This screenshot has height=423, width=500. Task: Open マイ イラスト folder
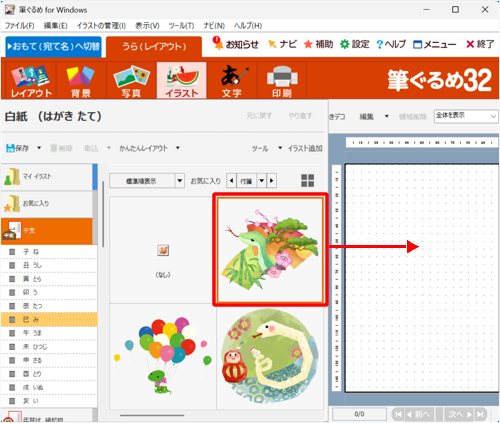point(47,177)
